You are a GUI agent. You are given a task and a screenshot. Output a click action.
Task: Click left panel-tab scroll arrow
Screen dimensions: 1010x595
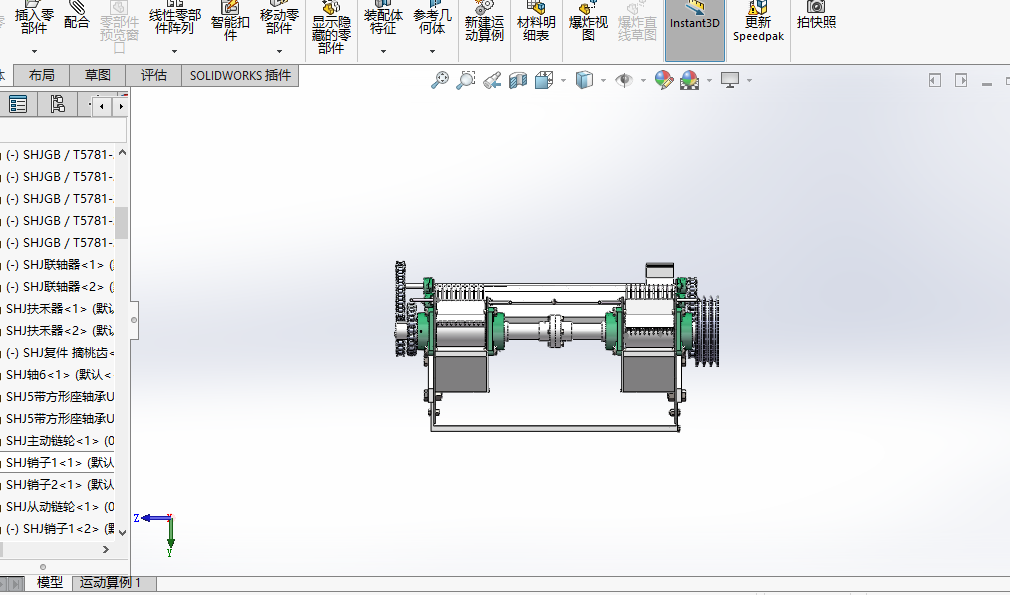click(102, 106)
